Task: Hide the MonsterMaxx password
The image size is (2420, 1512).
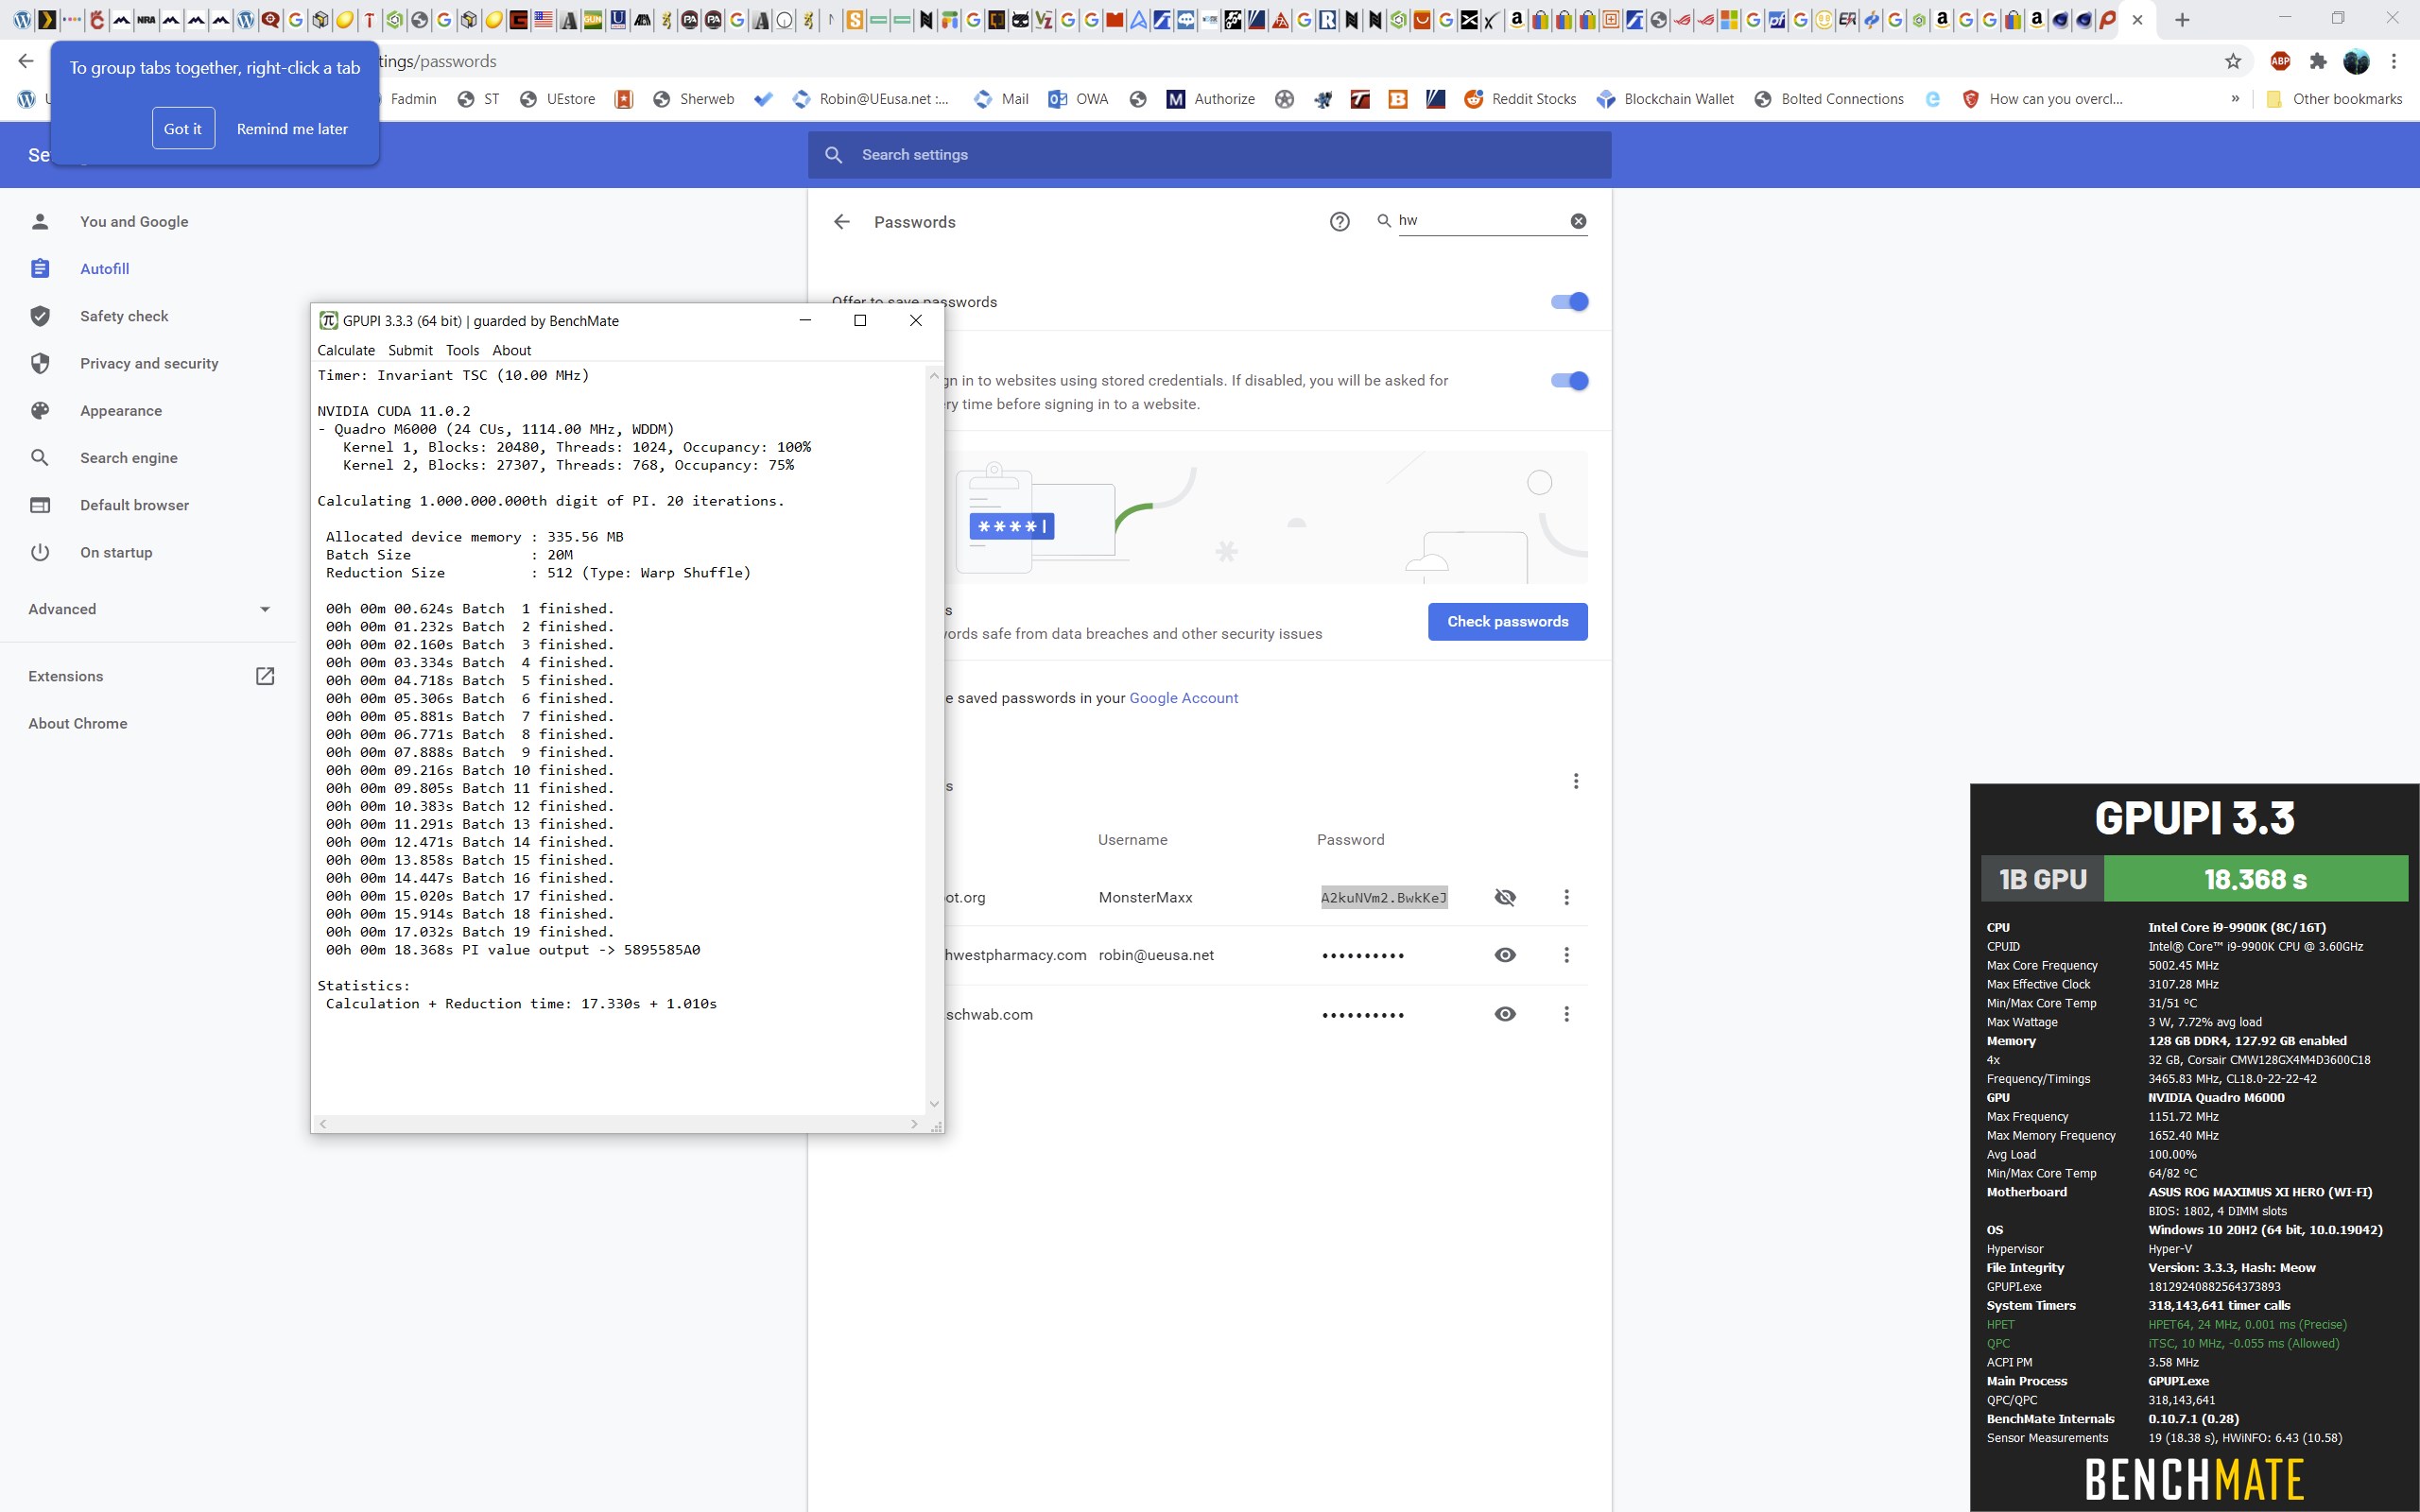Action: [1505, 897]
